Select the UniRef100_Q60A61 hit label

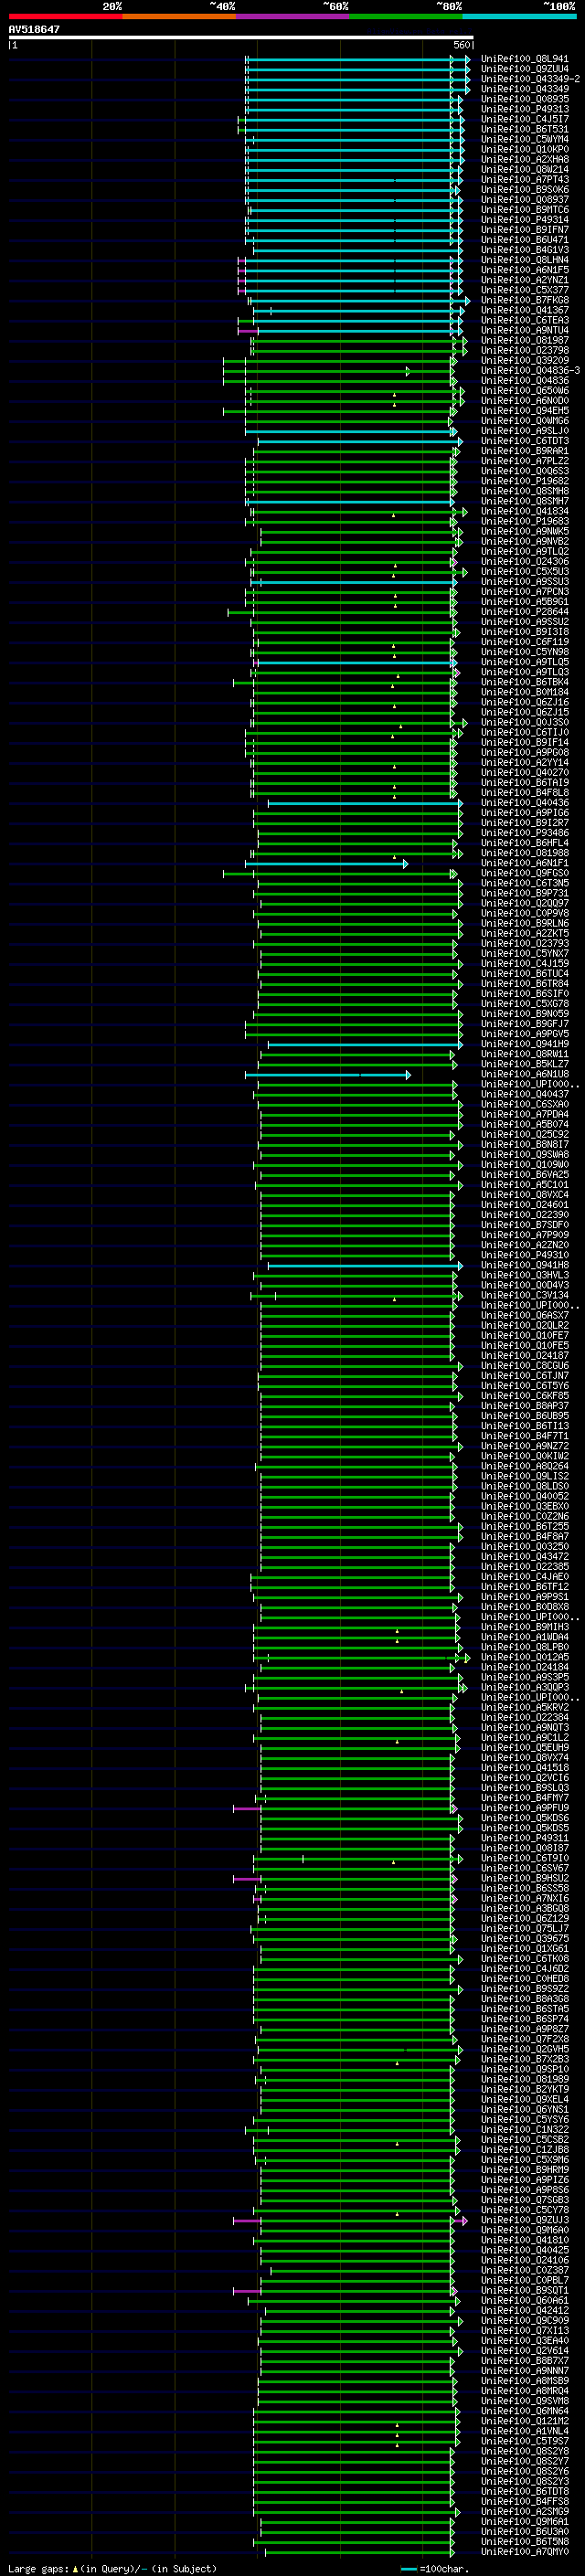pyautogui.click(x=525, y=2301)
